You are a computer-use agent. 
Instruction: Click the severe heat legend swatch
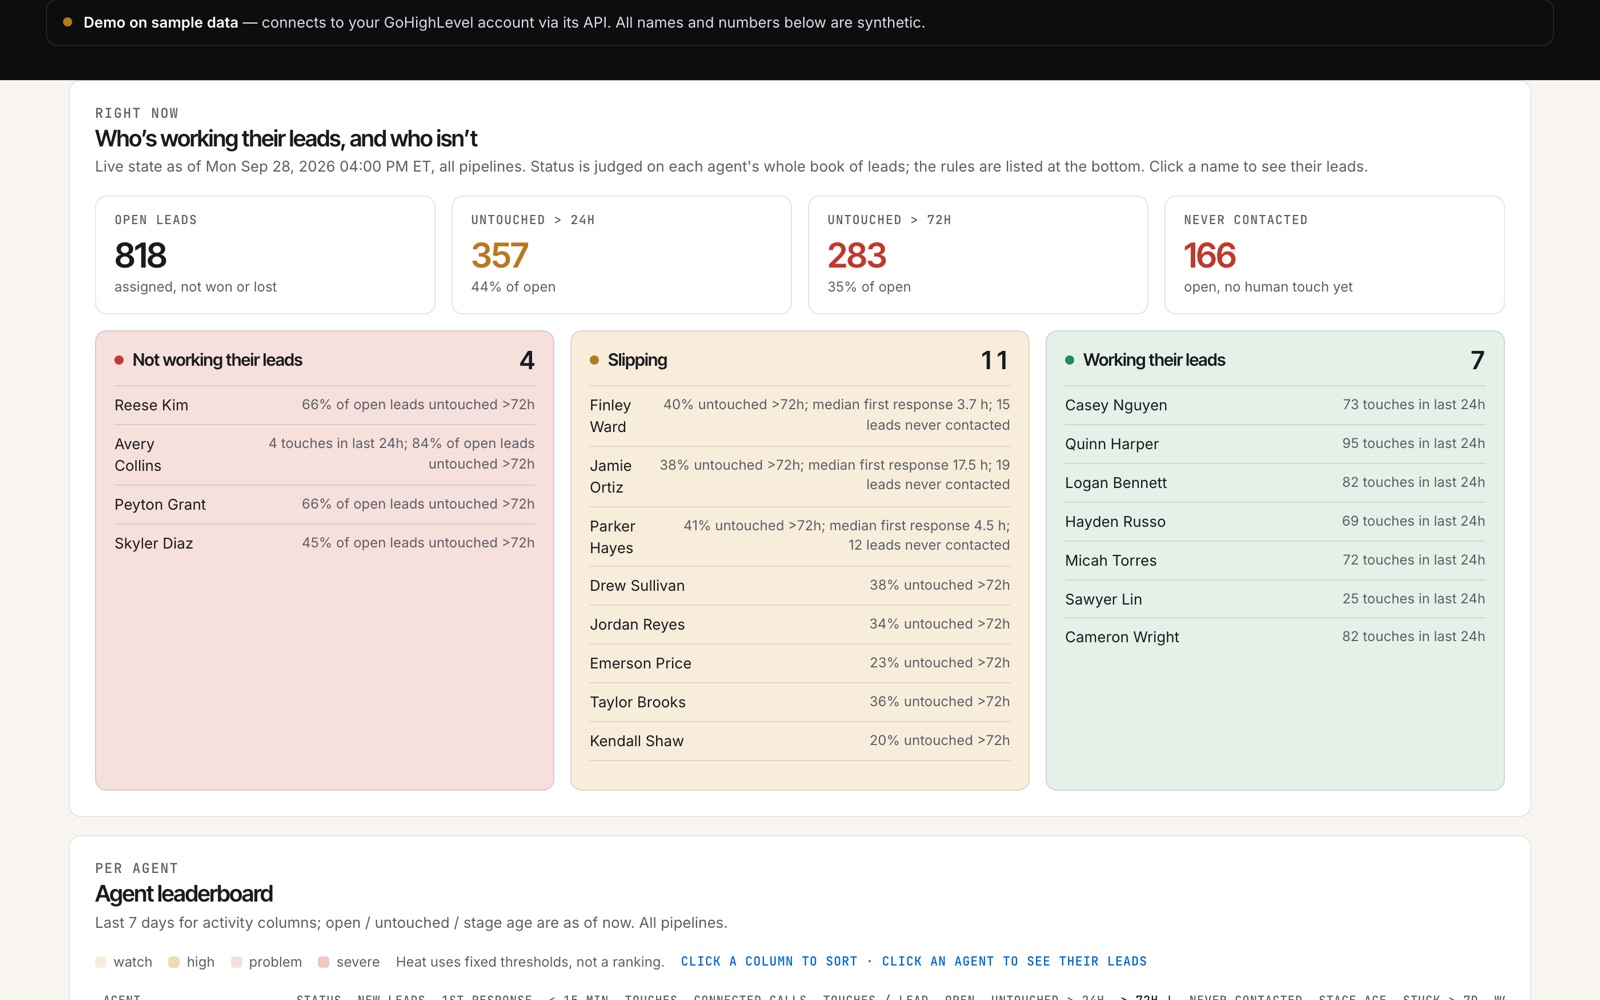coord(324,962)
